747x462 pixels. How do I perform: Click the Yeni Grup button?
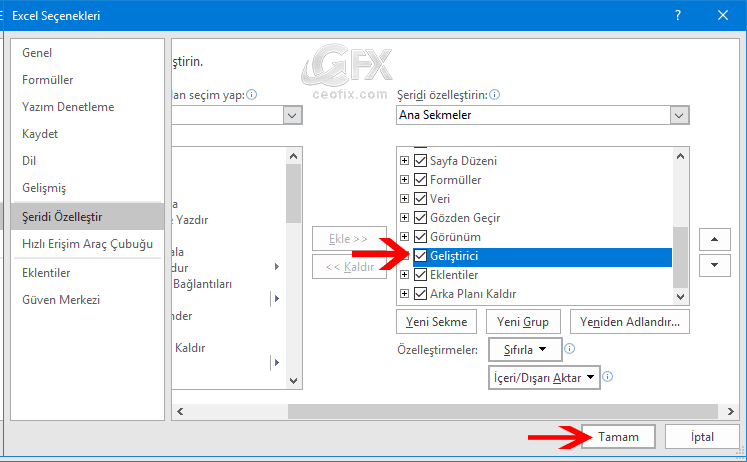[523, 322]
